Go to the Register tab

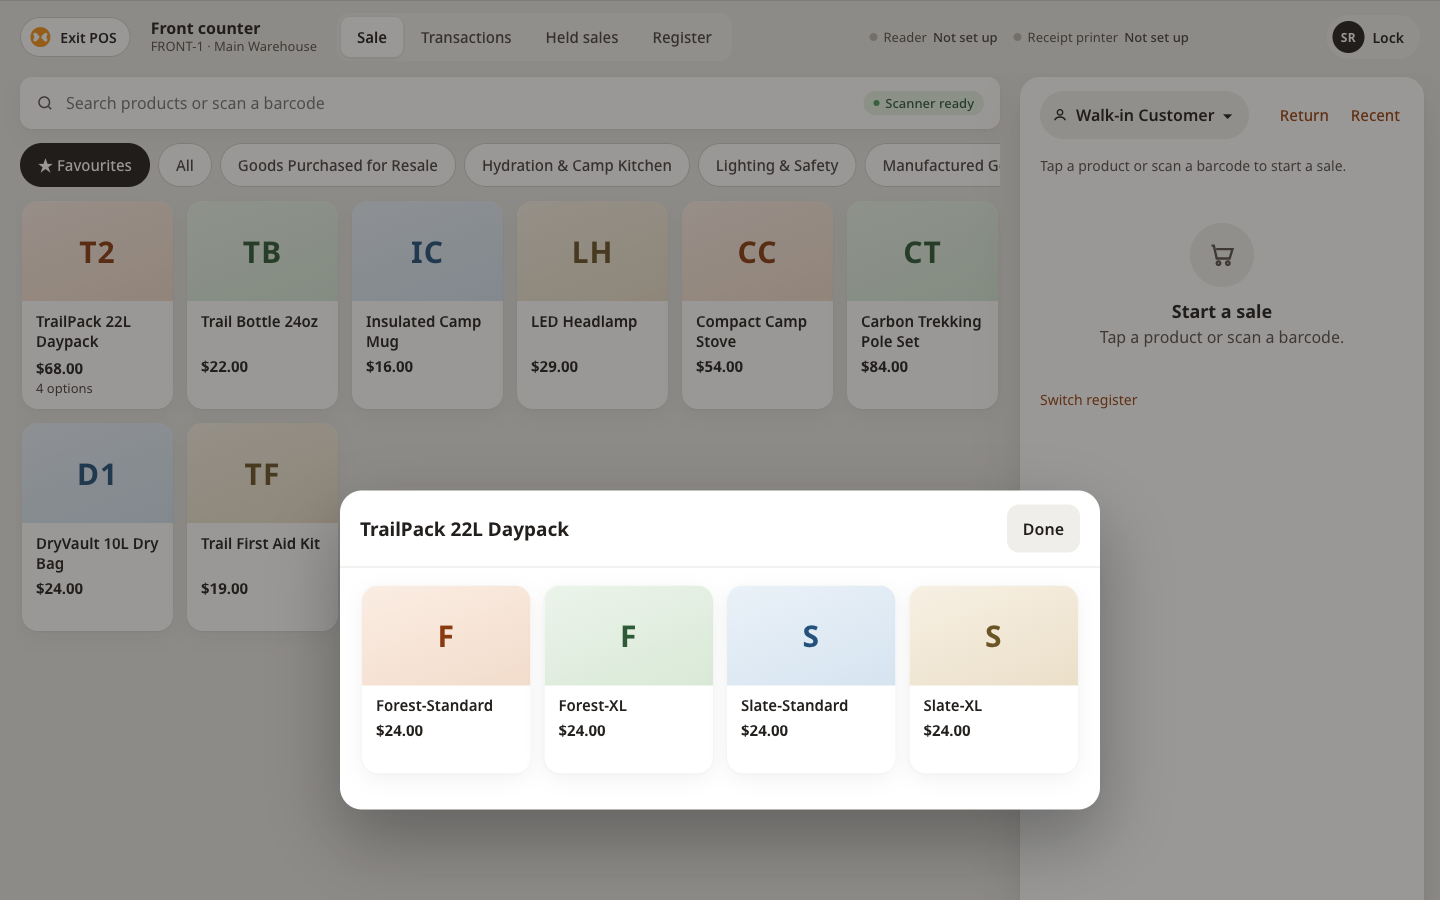pyautogui.click(x=682, y=37)
